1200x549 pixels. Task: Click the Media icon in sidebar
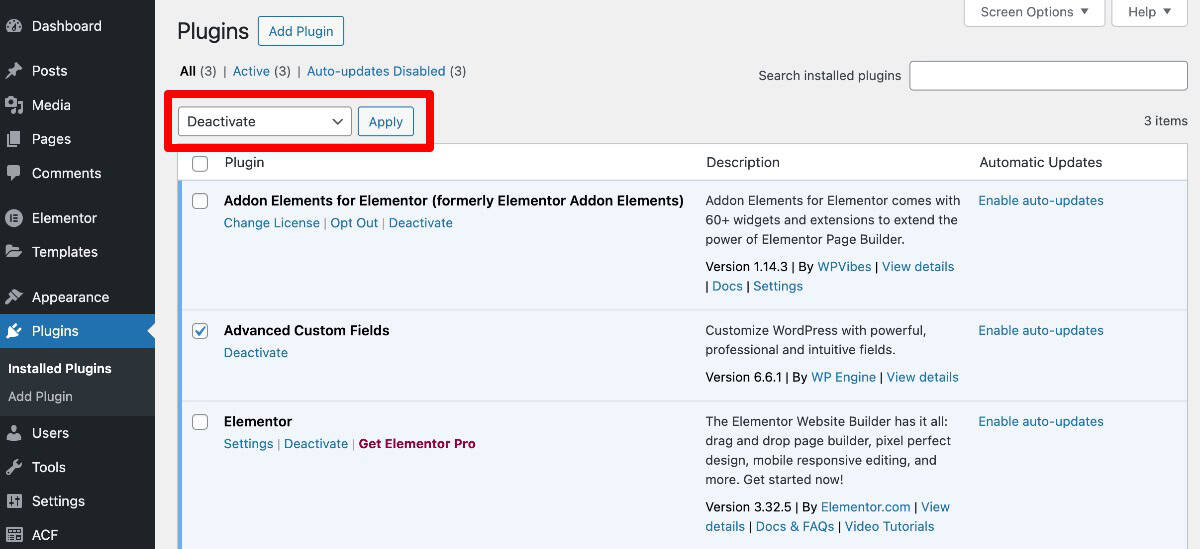(x=14, y=105)
